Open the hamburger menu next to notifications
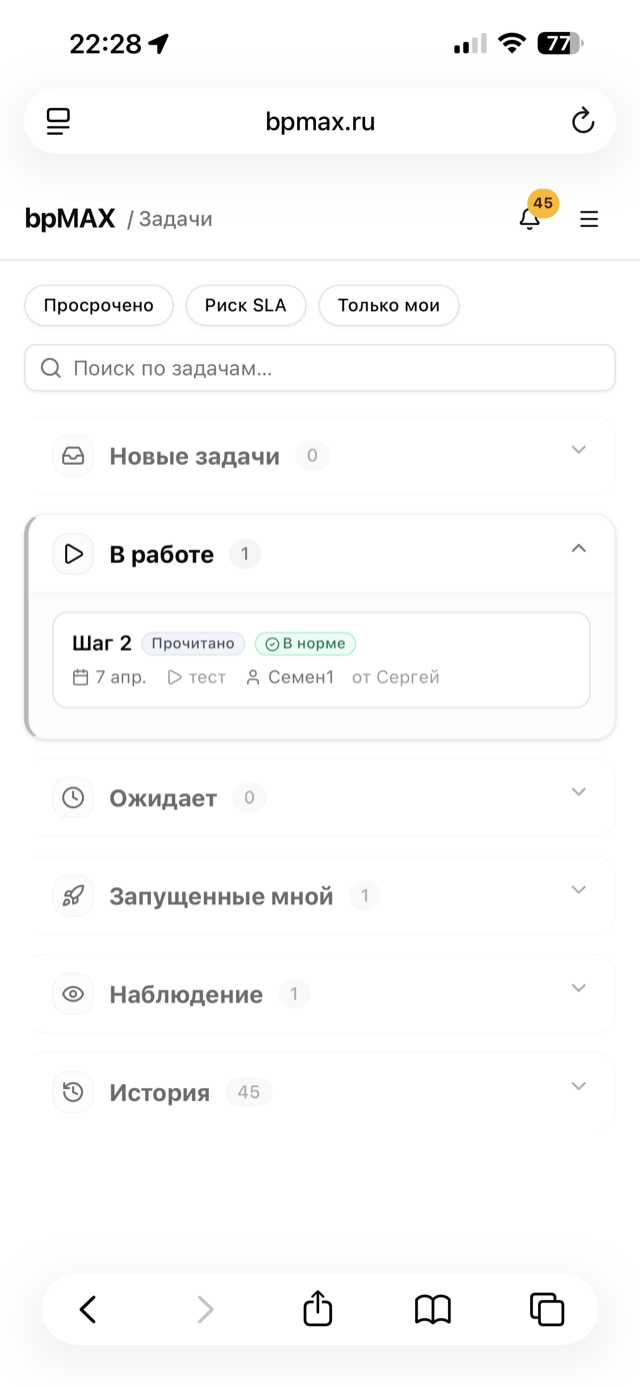This screenshot has width=640, height=1387. click(x=589, y=218)
